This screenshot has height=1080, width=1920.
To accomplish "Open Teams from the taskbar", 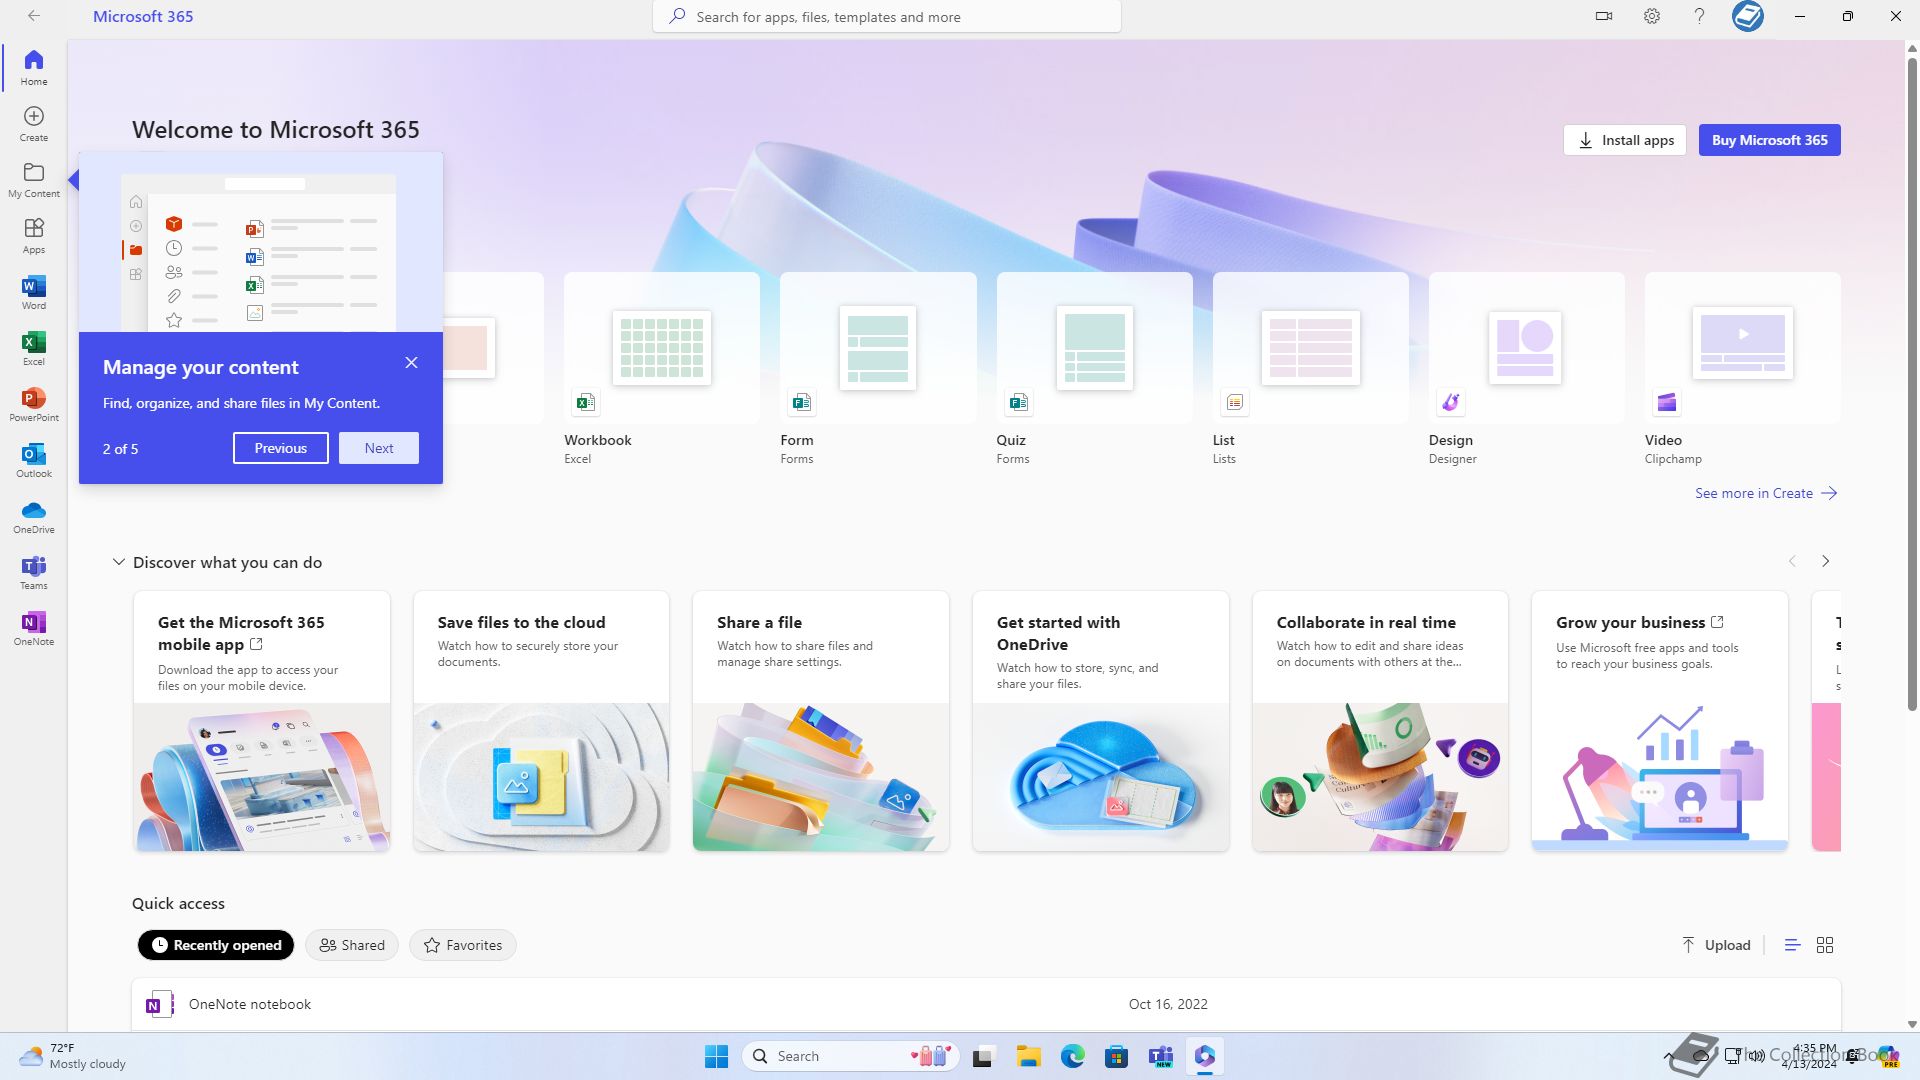I will point(1160,1056).
